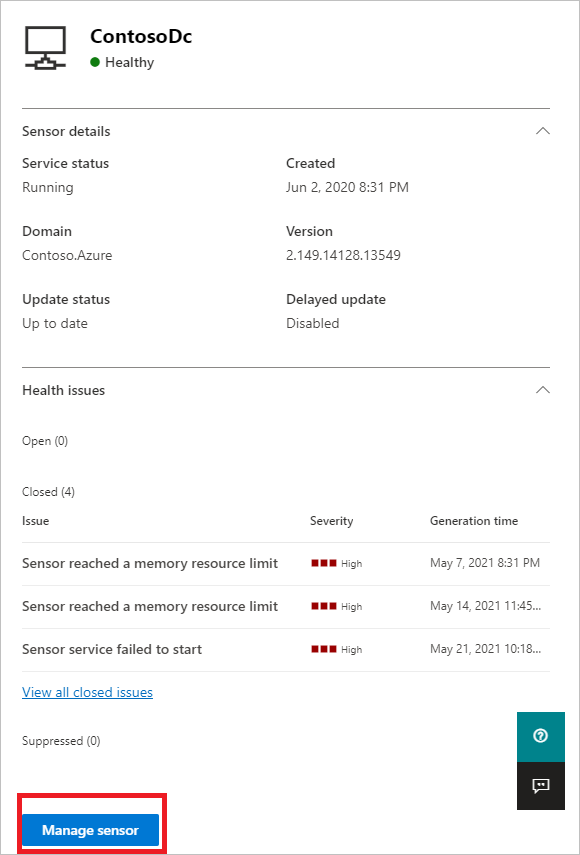
Task: Collapse the Health issues section
Action: (x=543, y=390)
